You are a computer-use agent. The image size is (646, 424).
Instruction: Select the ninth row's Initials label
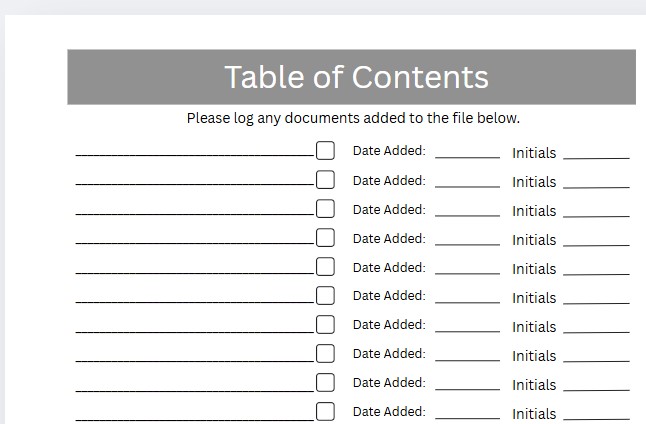pos(534,385)
